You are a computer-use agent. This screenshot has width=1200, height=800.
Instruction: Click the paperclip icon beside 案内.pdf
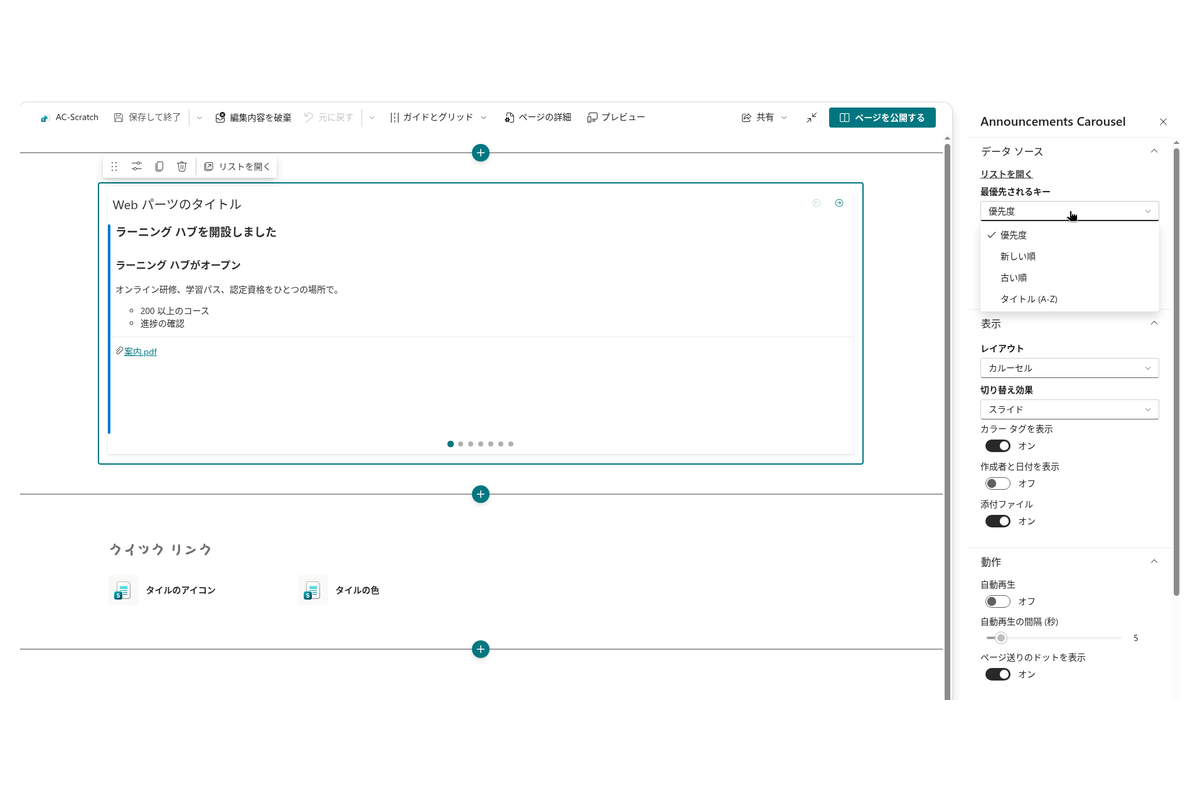tap(119, 351)
